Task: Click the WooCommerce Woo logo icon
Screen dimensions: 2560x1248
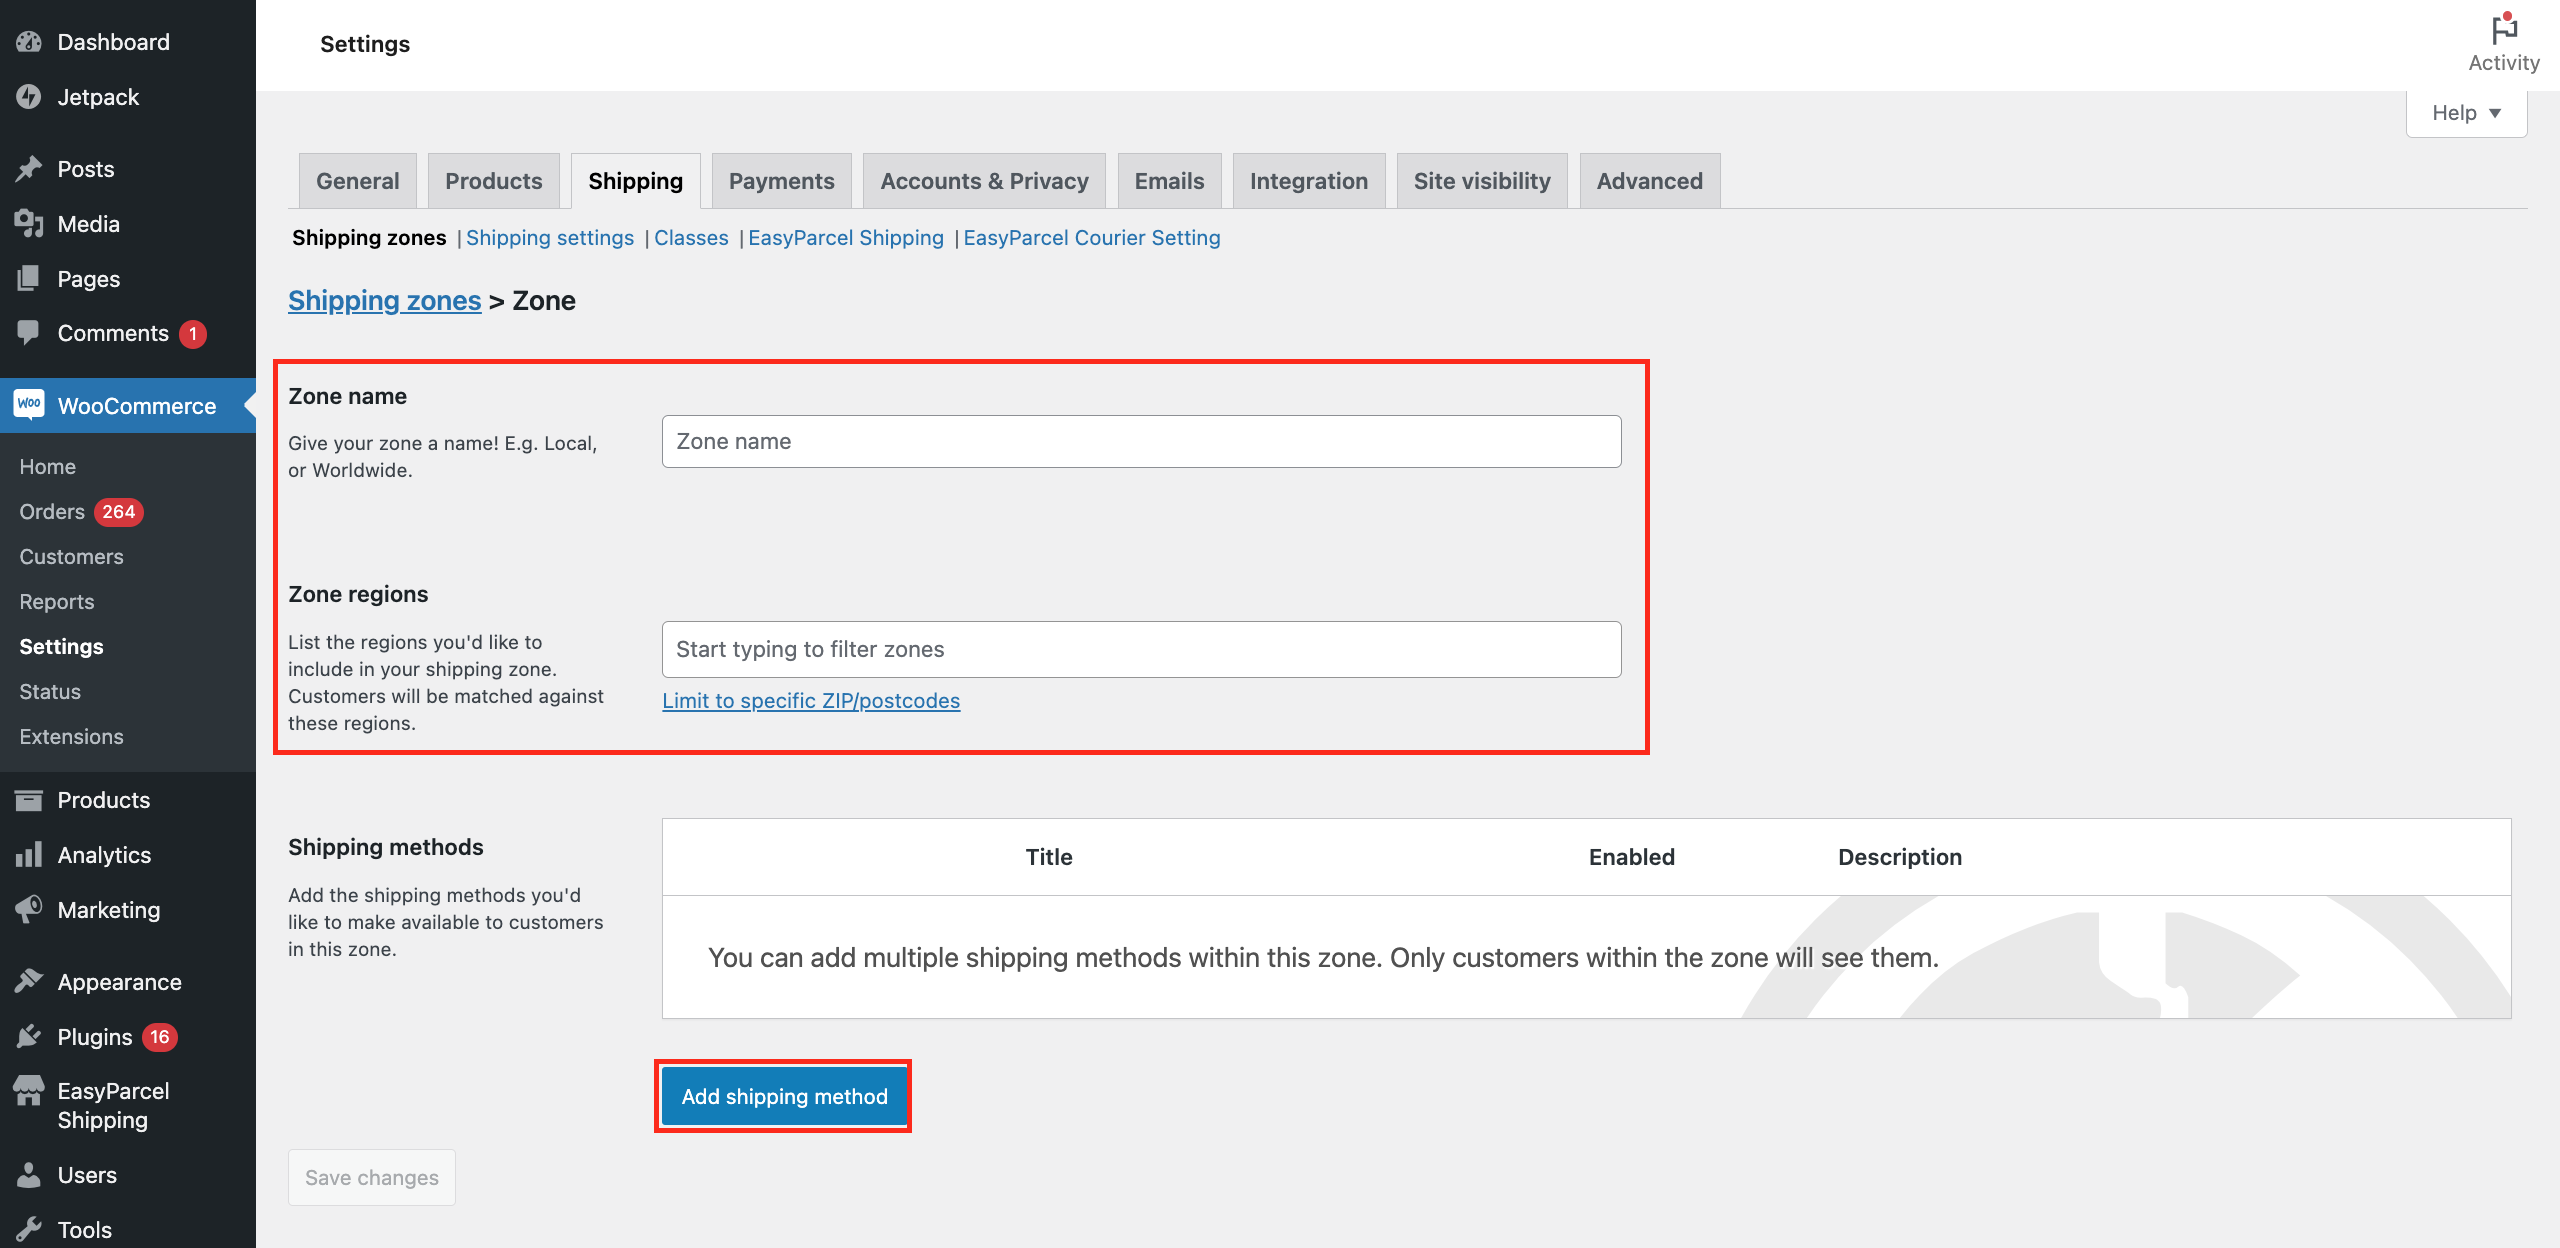Action: tap(29, 405)
